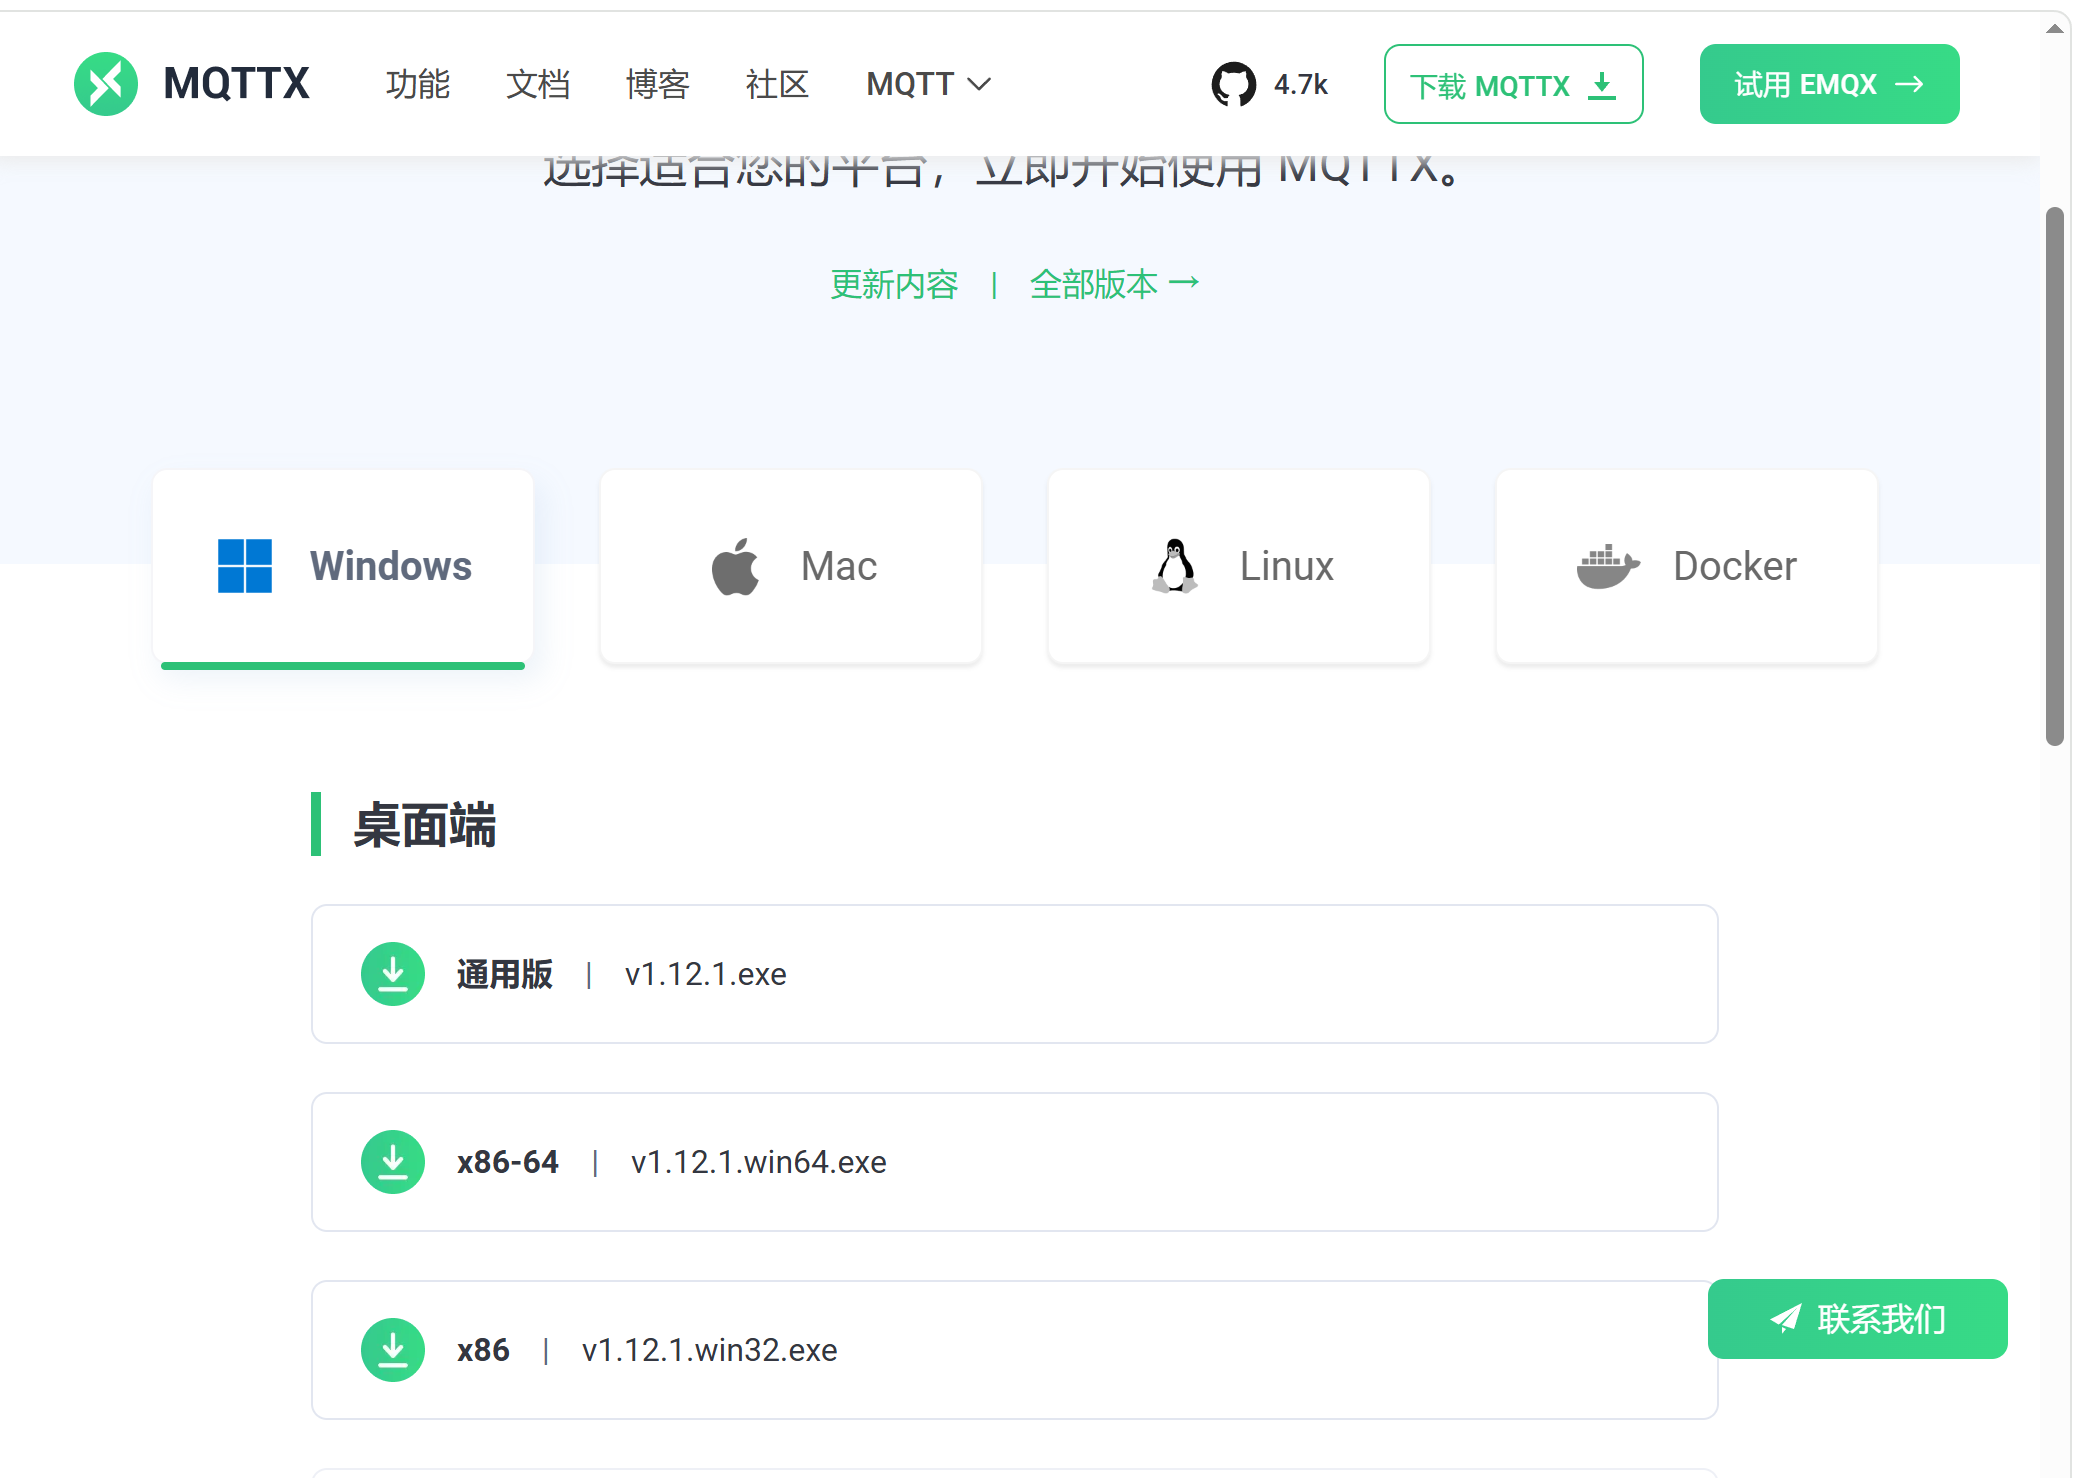Click the Docker whale icon
Image resolution: width=2084 pixels, height=1478 pixels.
[x=1607, y=566]
